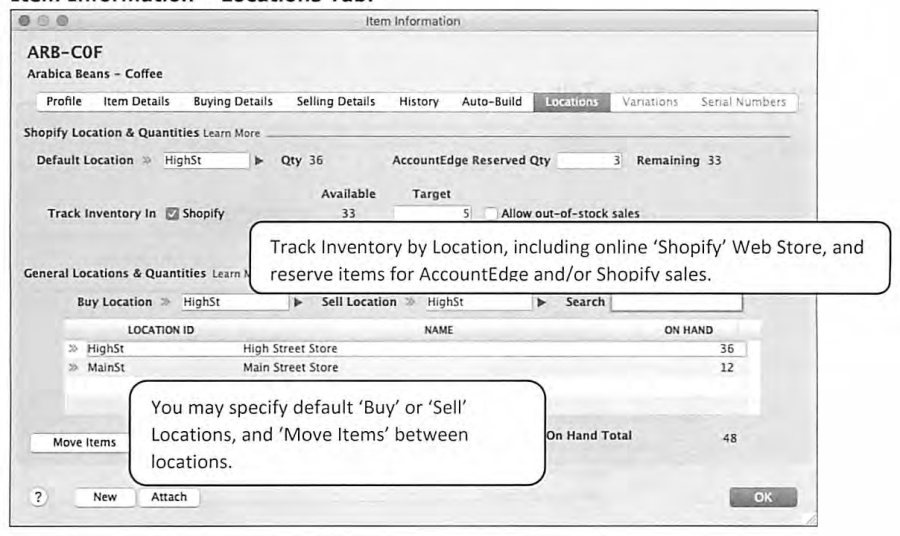Click the AccountEdge Reserved Qty field

589,160
